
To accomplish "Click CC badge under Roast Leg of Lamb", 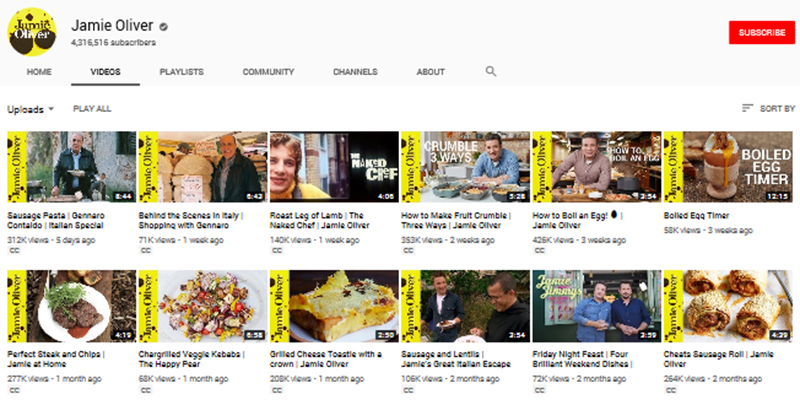I will pyautogui.click(x=277, y=250).
